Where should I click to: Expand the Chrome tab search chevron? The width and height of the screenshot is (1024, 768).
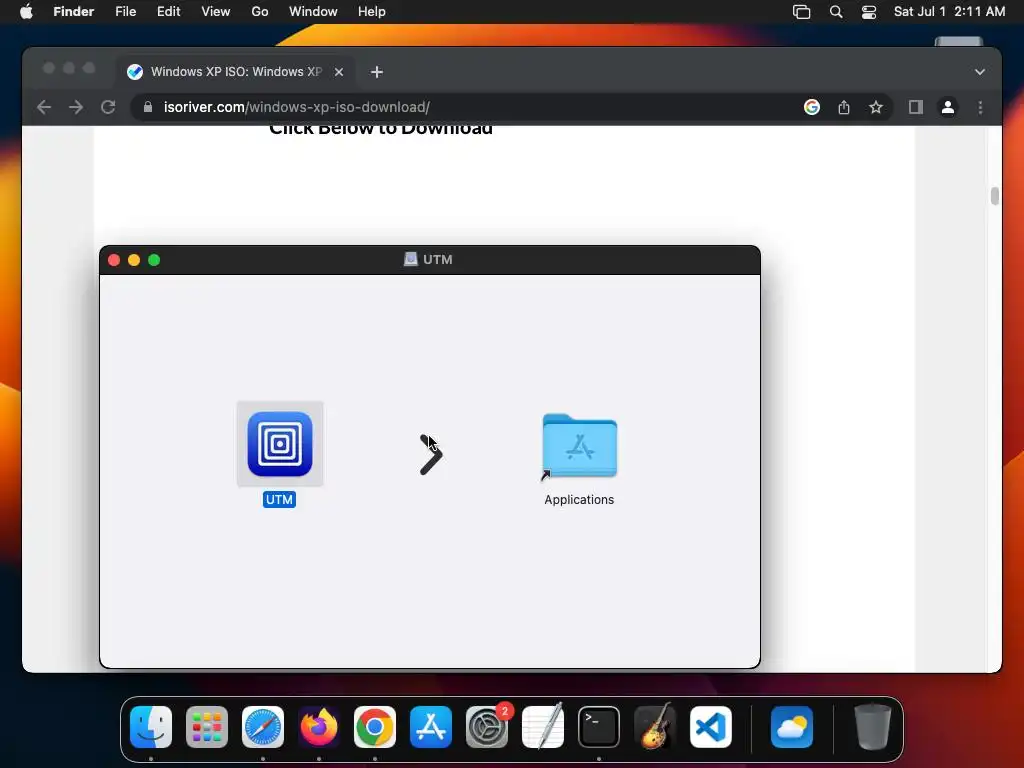(x=980, y=72)
